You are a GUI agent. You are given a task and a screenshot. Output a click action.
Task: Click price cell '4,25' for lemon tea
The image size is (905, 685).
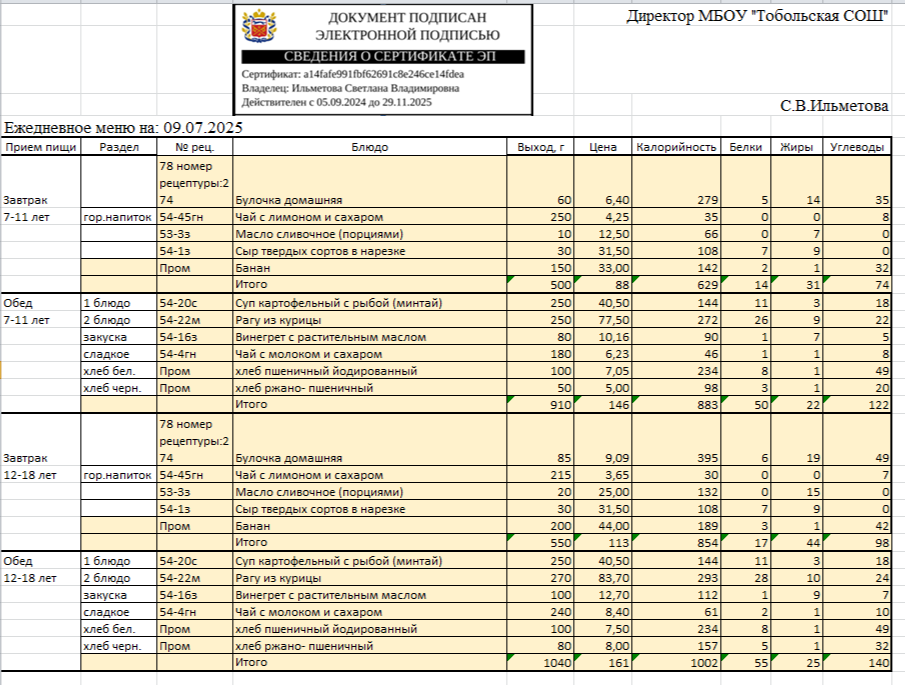point(603,217)
